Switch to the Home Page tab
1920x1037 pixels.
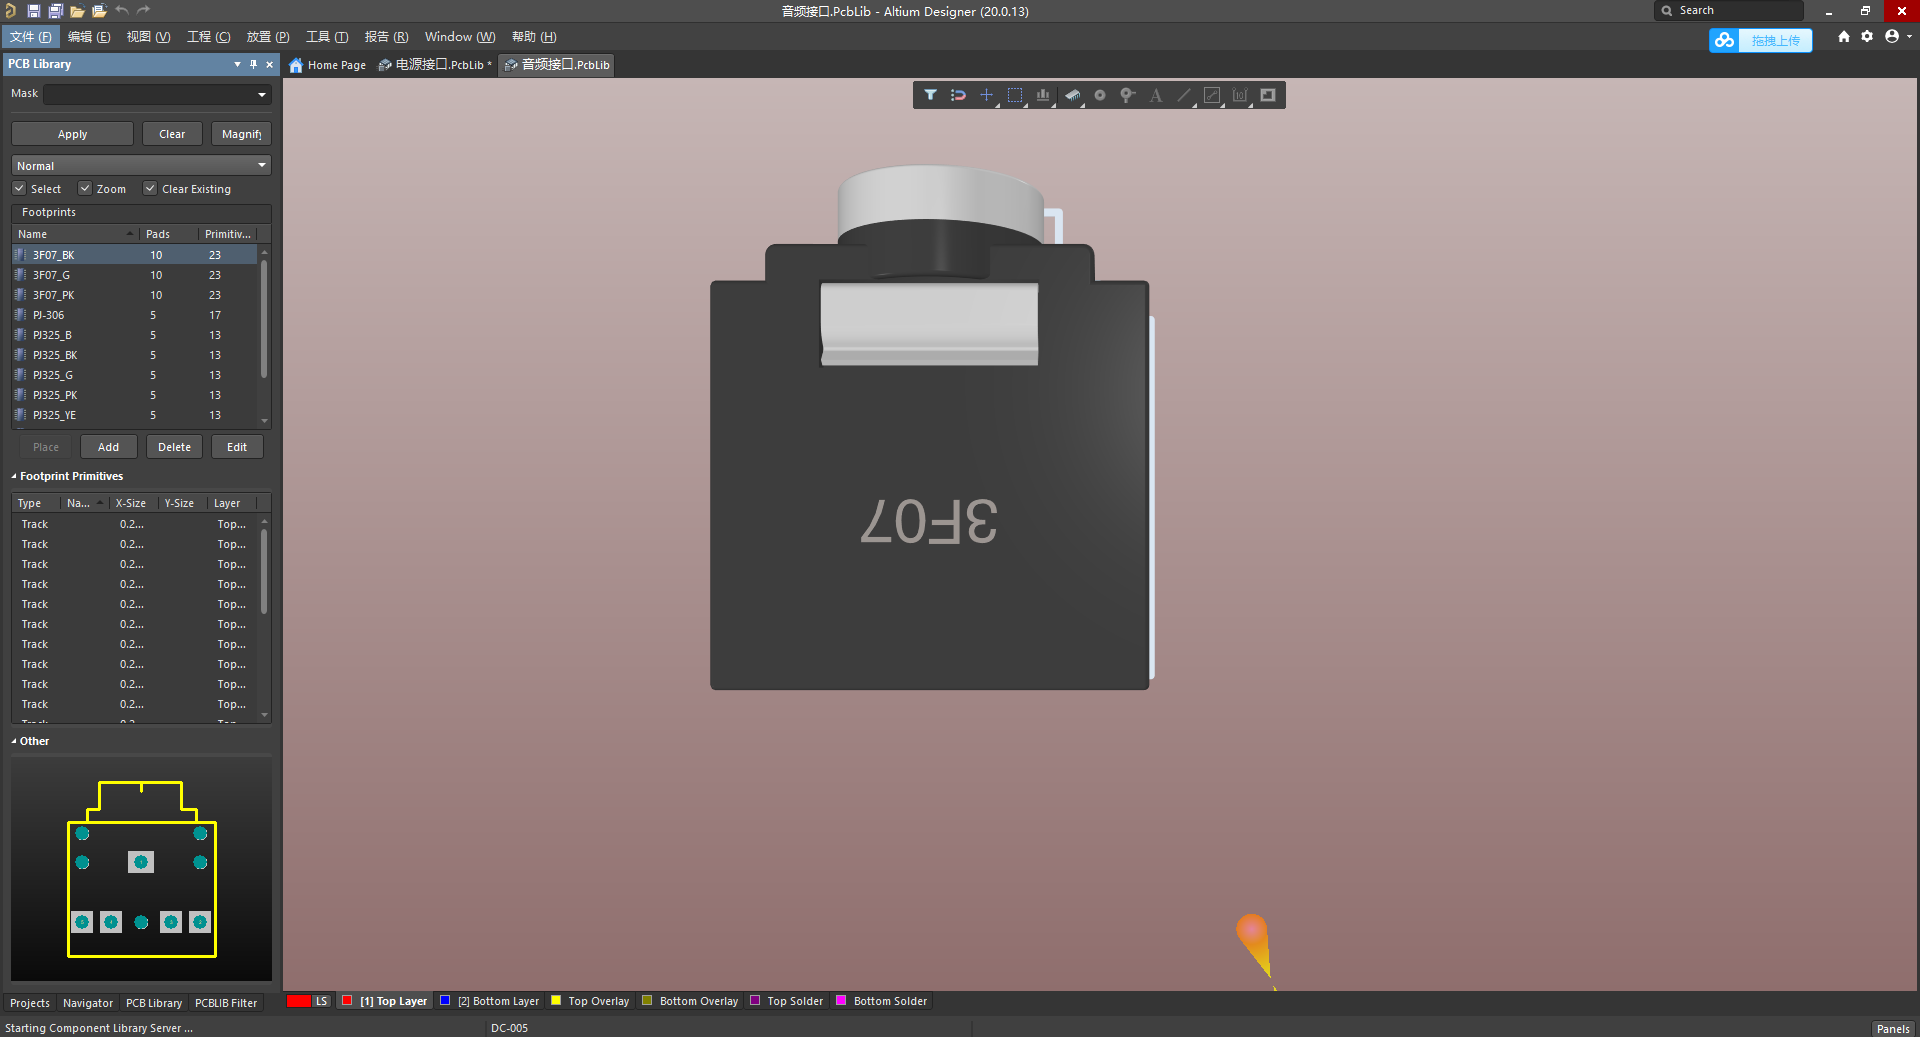click(328, 65)
